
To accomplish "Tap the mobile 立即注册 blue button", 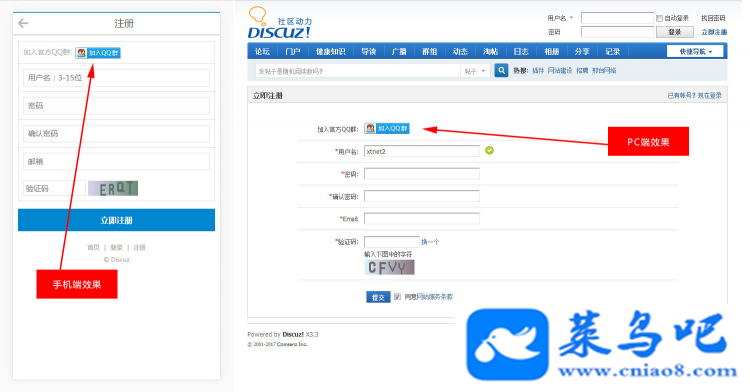I will 116,220.
